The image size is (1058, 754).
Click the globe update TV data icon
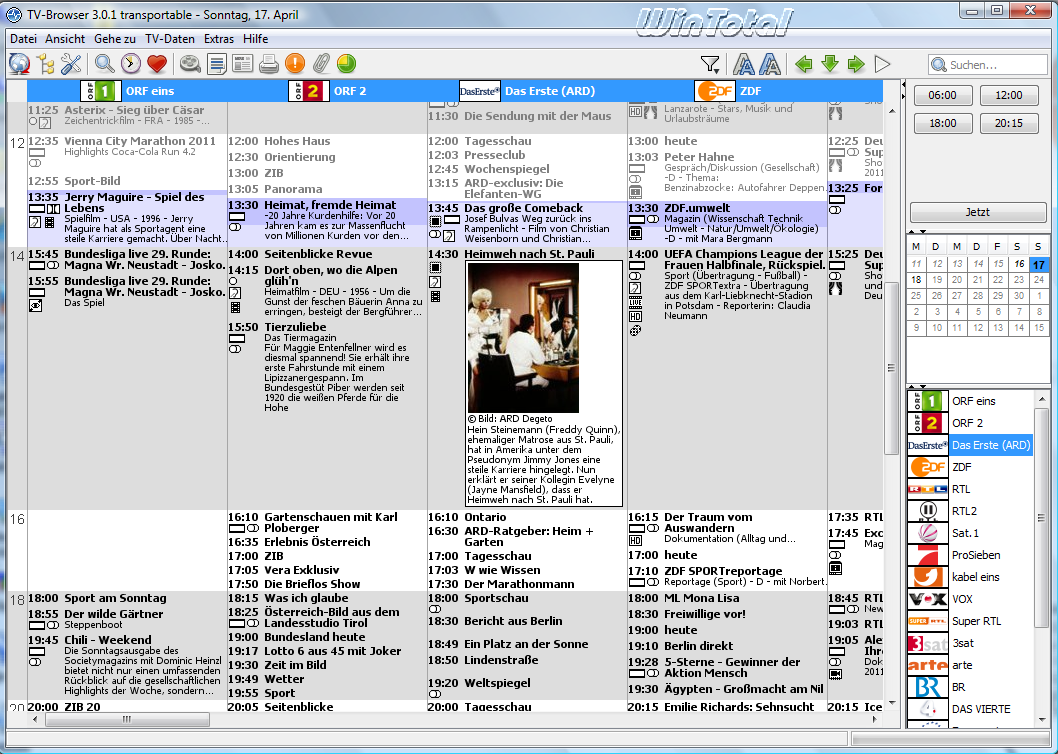[20, 64]
